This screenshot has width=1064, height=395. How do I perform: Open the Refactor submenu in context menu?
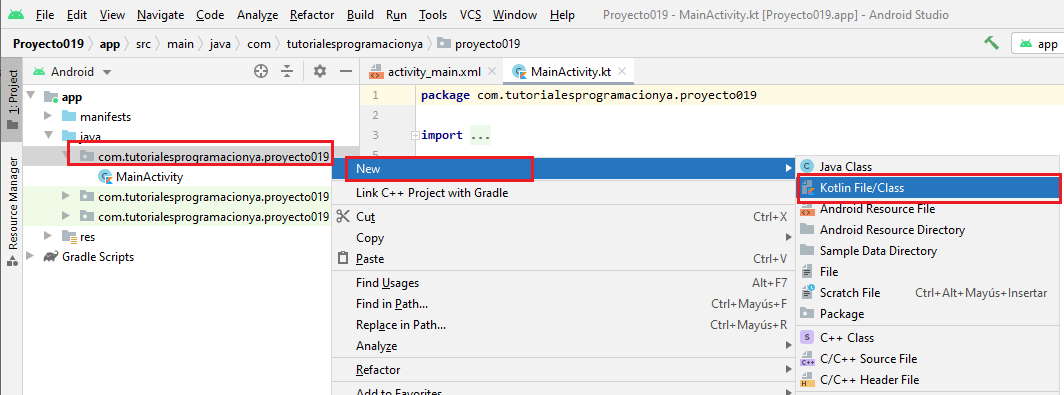[x=563, y=369]
